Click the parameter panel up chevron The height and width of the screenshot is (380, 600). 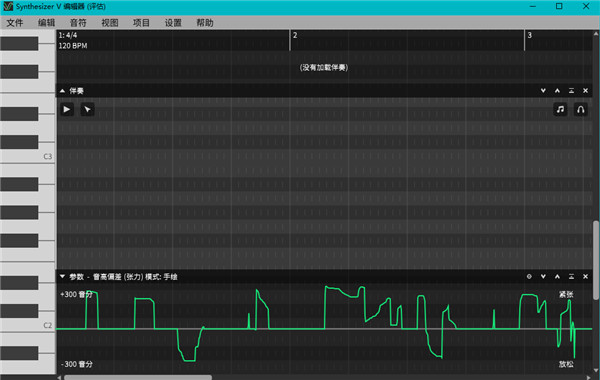(x=557, y=276)
